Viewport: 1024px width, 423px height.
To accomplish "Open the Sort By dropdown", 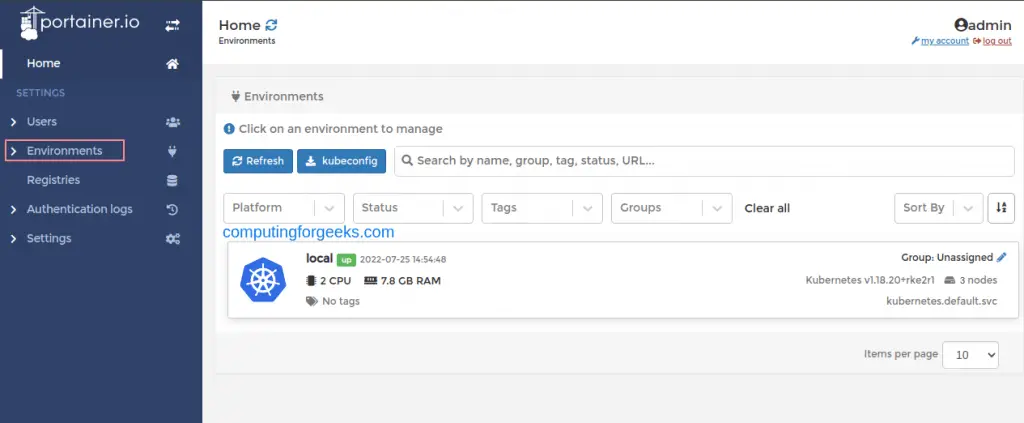I will coord(938,208).
